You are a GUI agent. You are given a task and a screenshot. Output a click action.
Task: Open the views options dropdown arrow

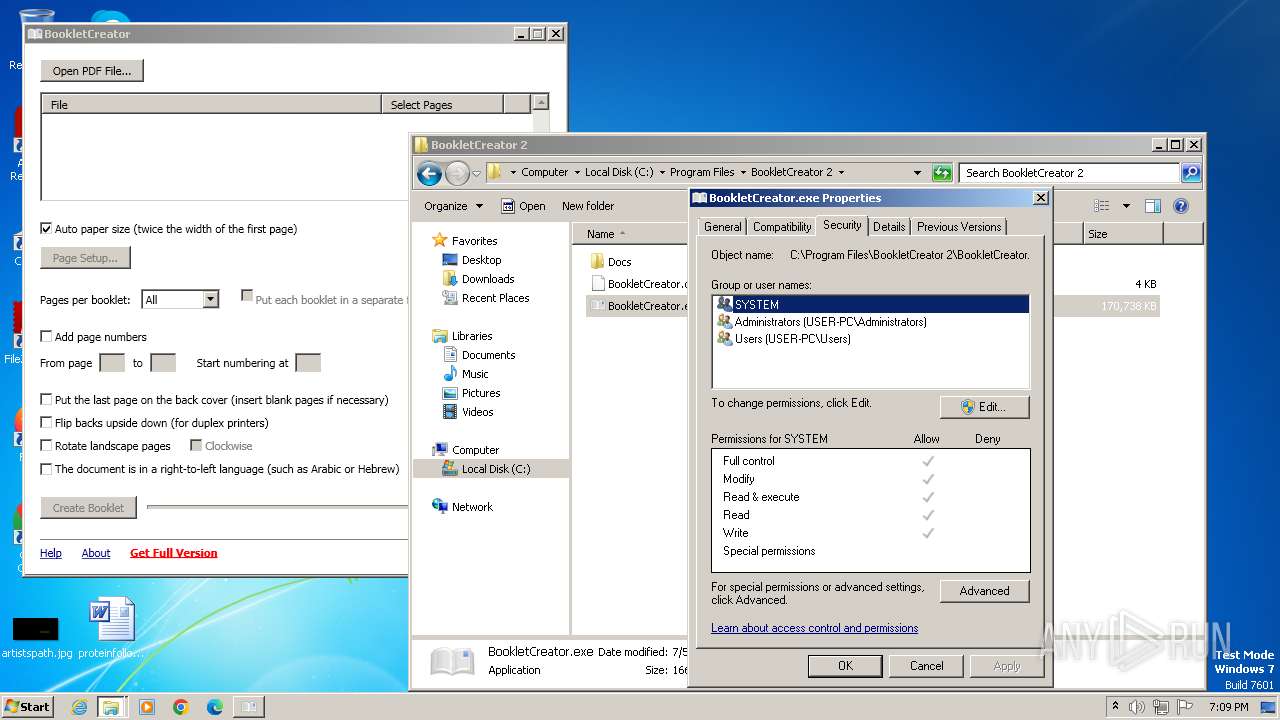point(1126,206)
